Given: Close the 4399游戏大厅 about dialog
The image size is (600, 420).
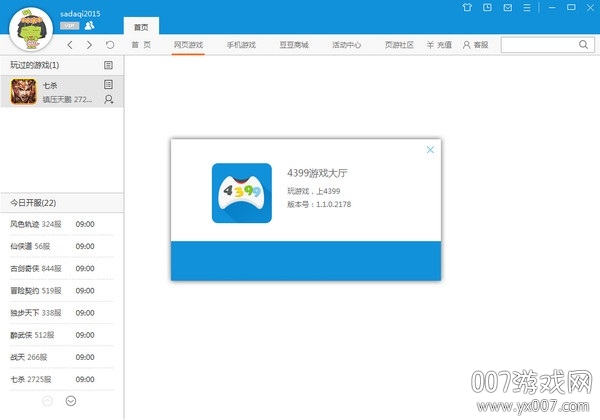Looking at the screenshot, I should tap(430, 150).
